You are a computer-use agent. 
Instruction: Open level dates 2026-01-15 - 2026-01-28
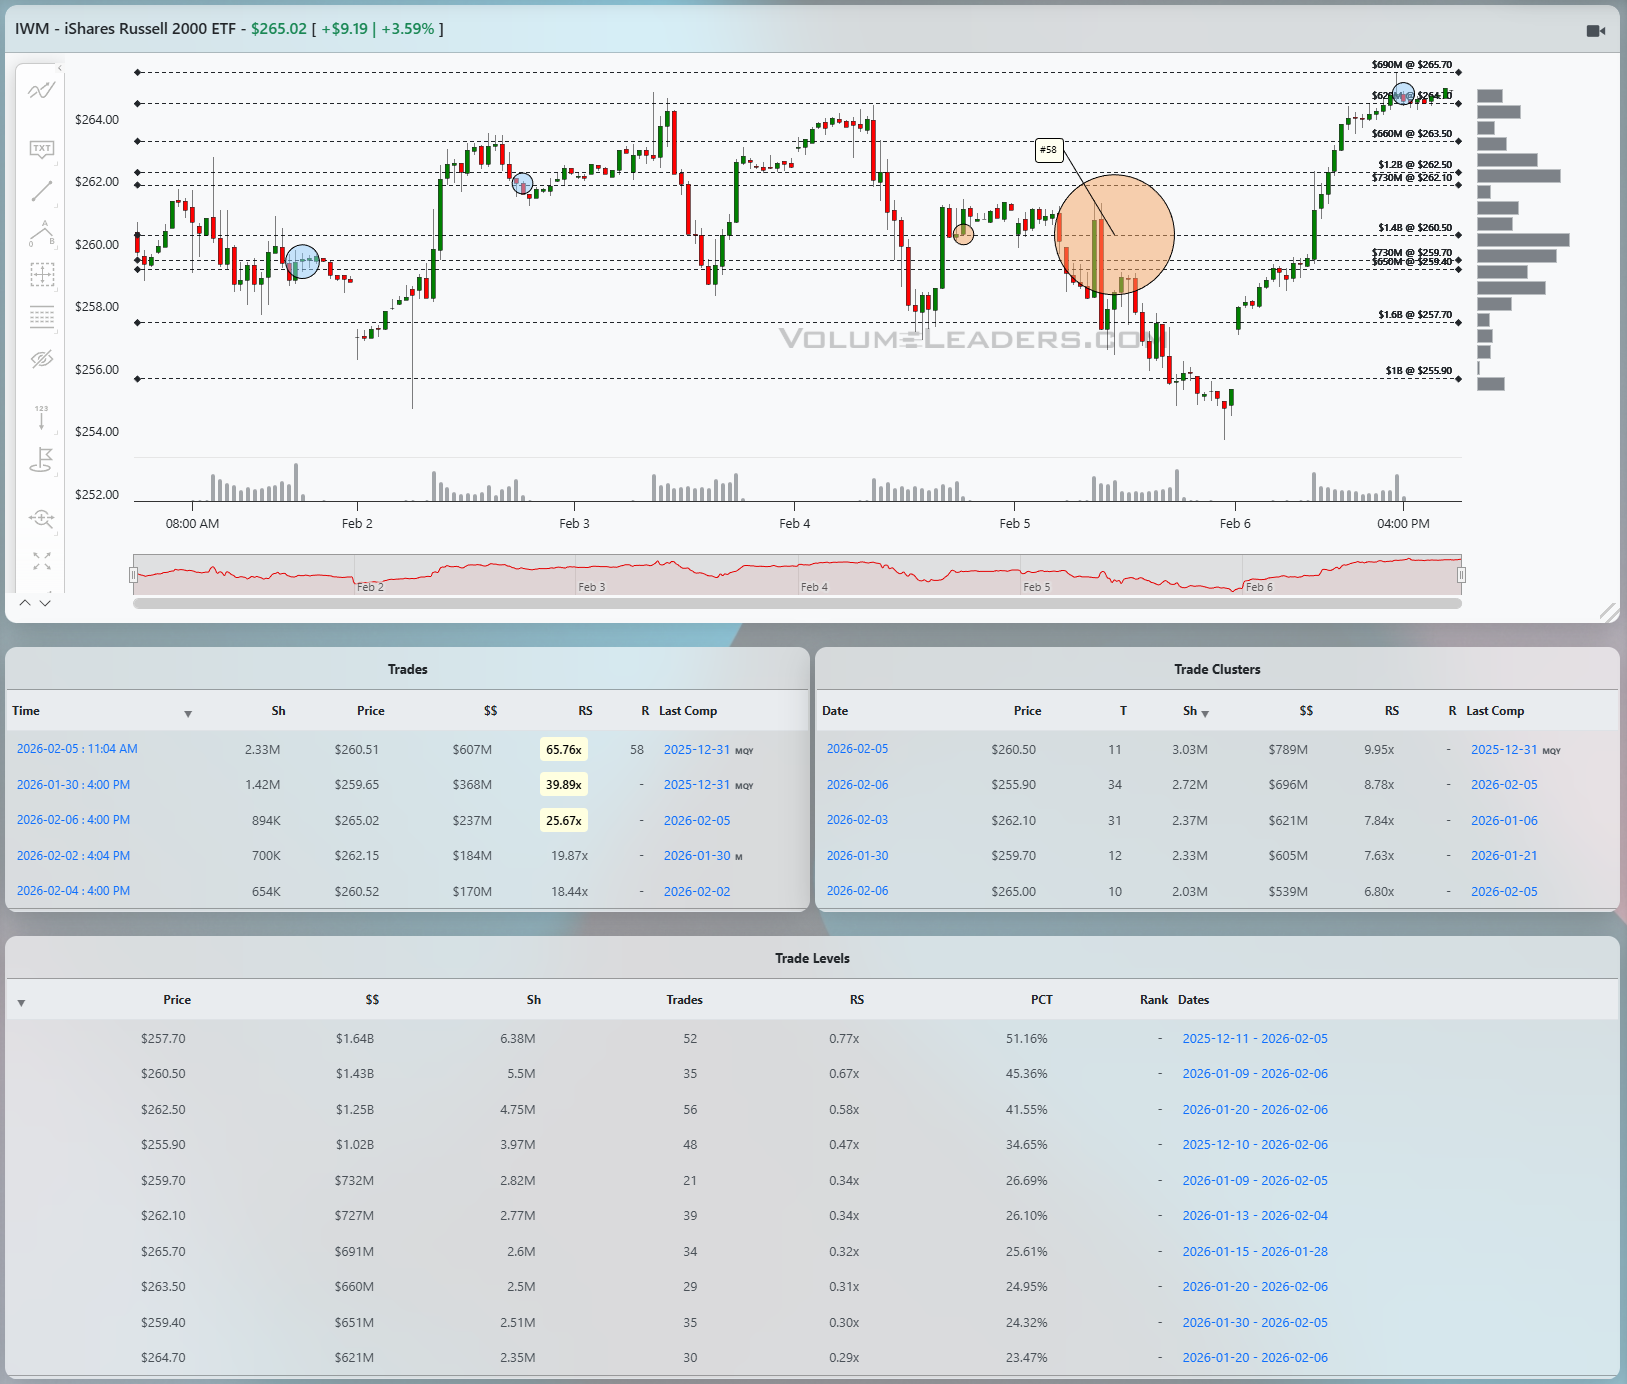coord(1255,1252)
